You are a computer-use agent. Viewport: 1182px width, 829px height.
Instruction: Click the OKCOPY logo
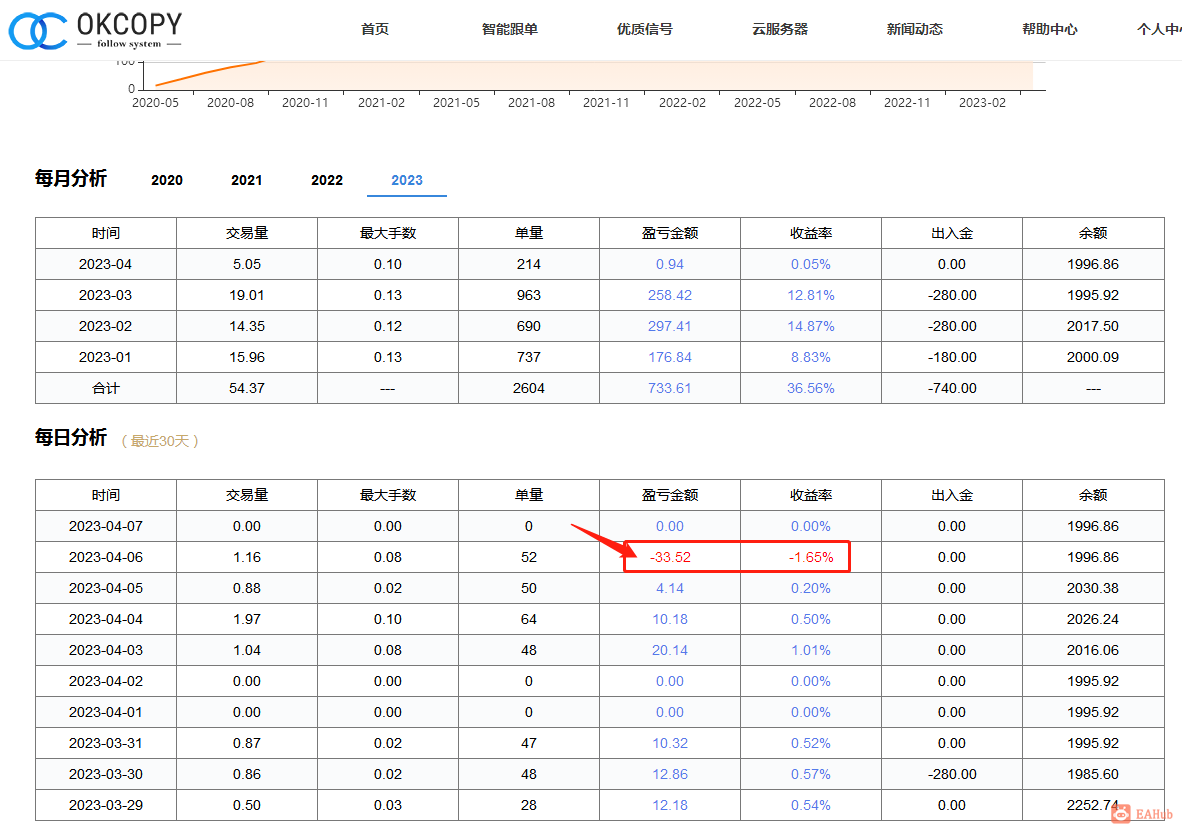[x=95, y=30]
